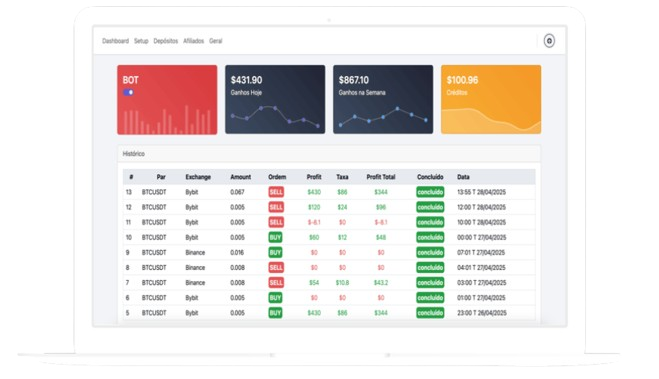Click the concluído badge in row 7
659x379 pixels.
[x=430, y=283]
